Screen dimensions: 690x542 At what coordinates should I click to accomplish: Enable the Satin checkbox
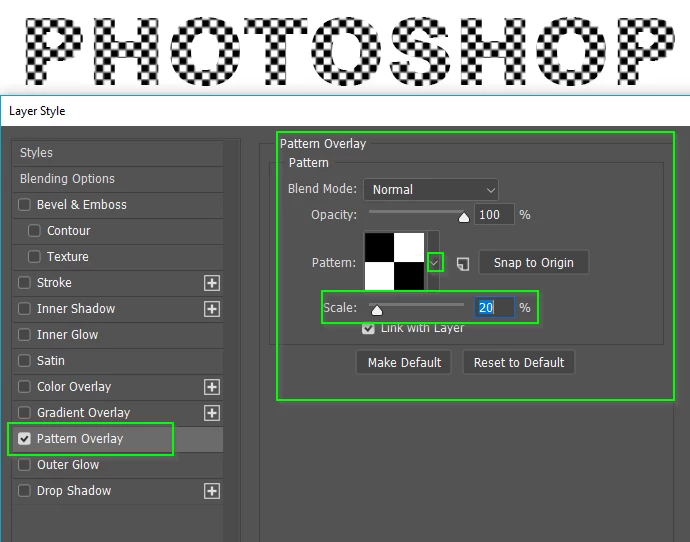(24, 360)
